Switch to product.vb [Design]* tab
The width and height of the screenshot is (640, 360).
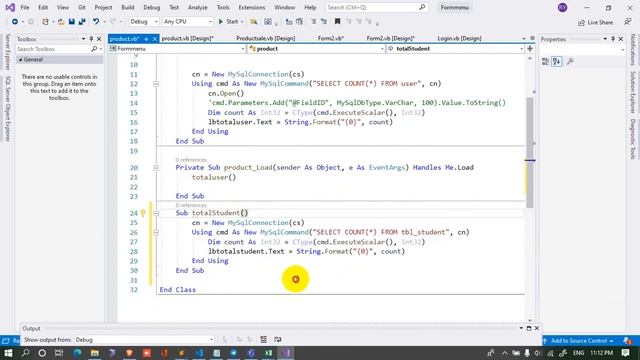pyautogui.click(x=187, y=38)
